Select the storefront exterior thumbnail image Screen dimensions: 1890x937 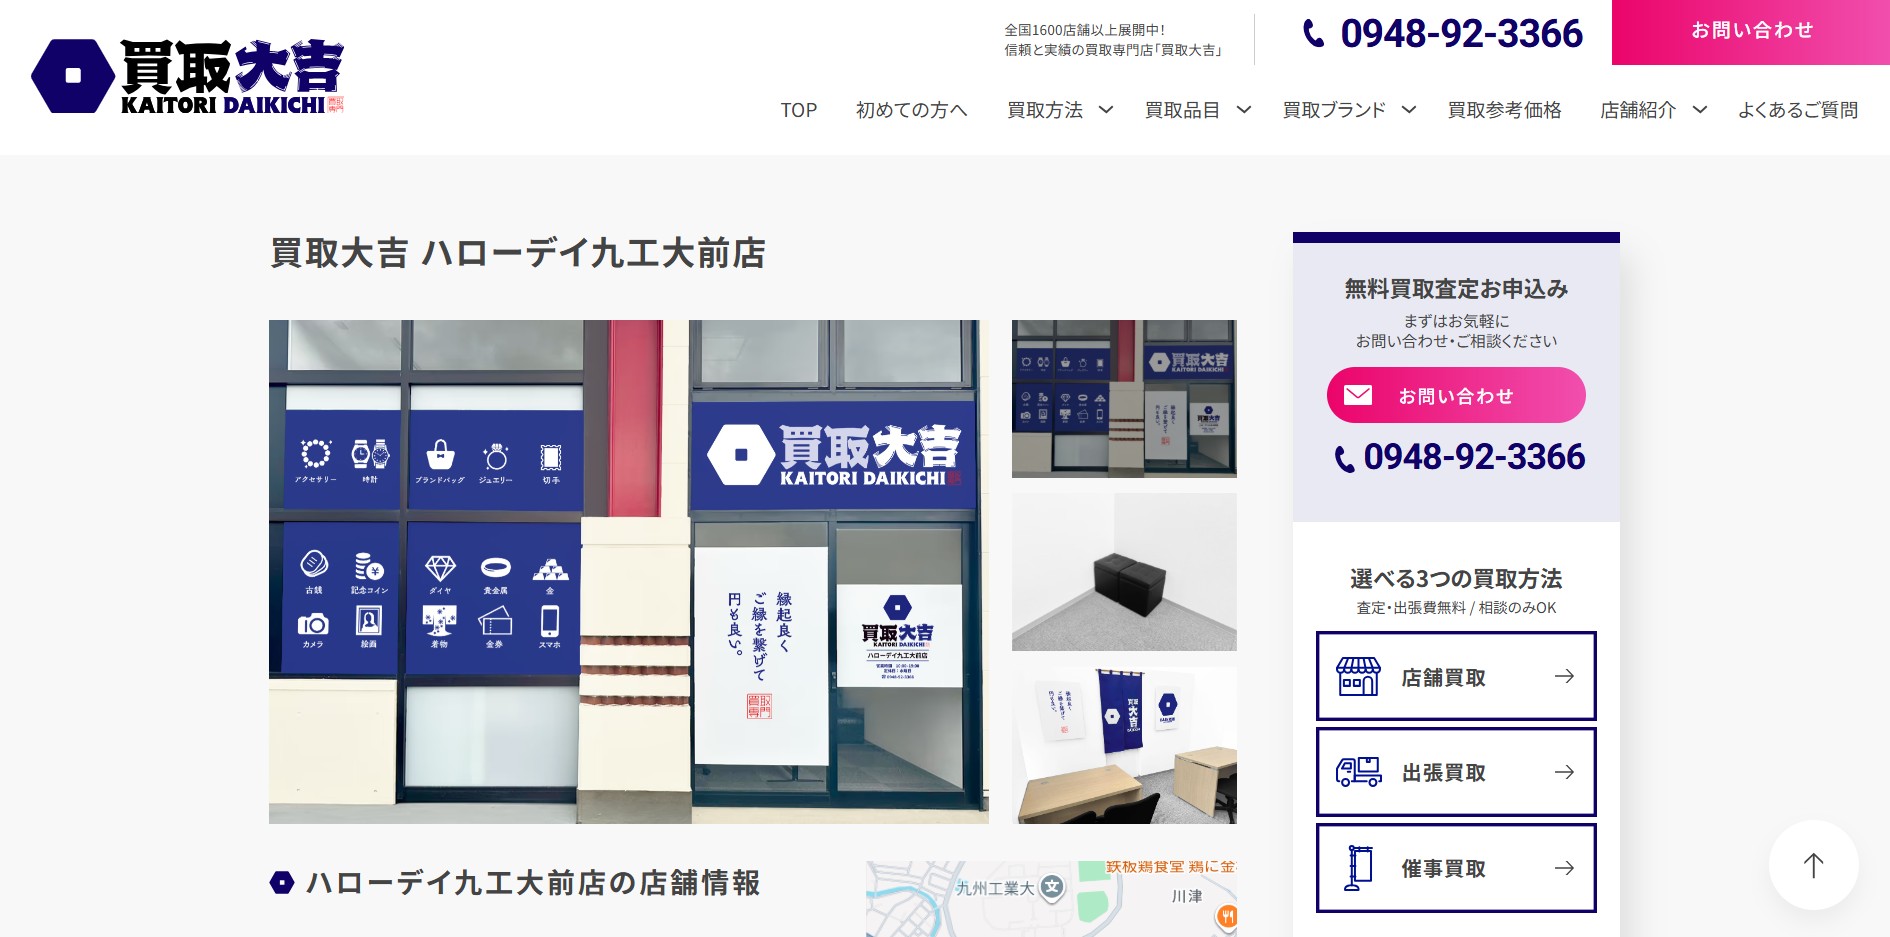tap(1124, 399)
